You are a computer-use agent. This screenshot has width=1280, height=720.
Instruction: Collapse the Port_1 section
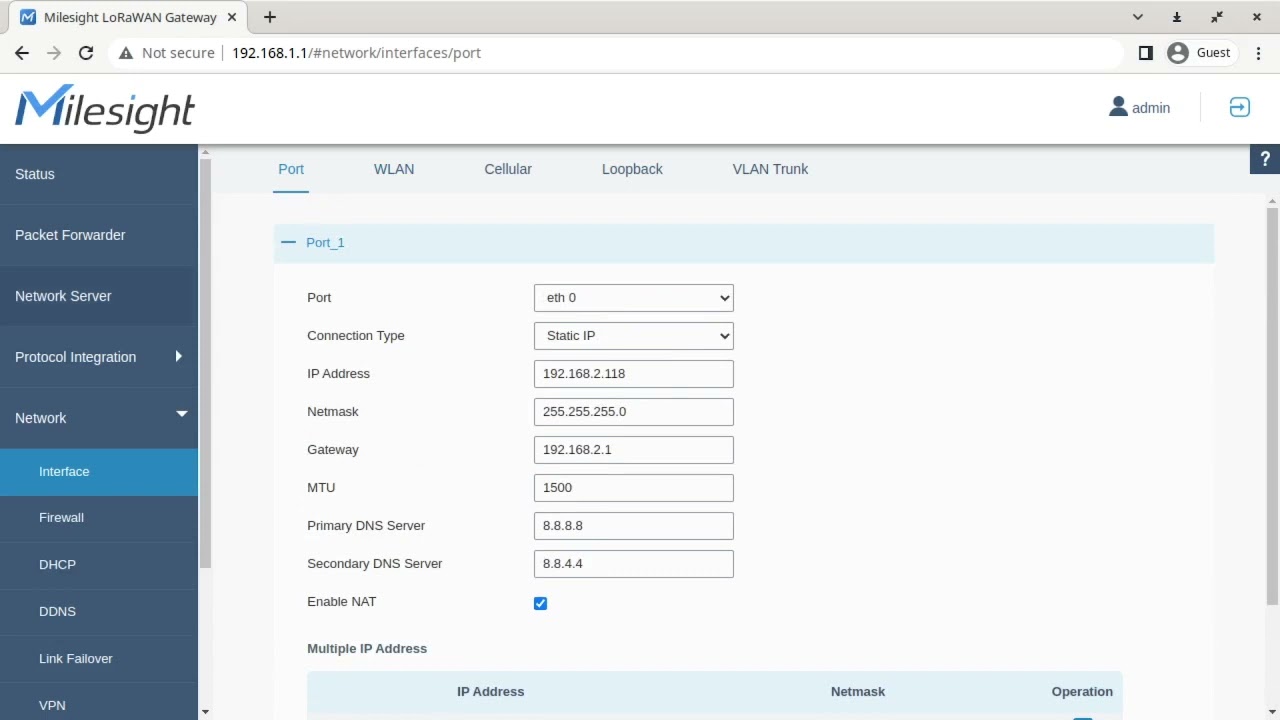(x=289, y=242)
